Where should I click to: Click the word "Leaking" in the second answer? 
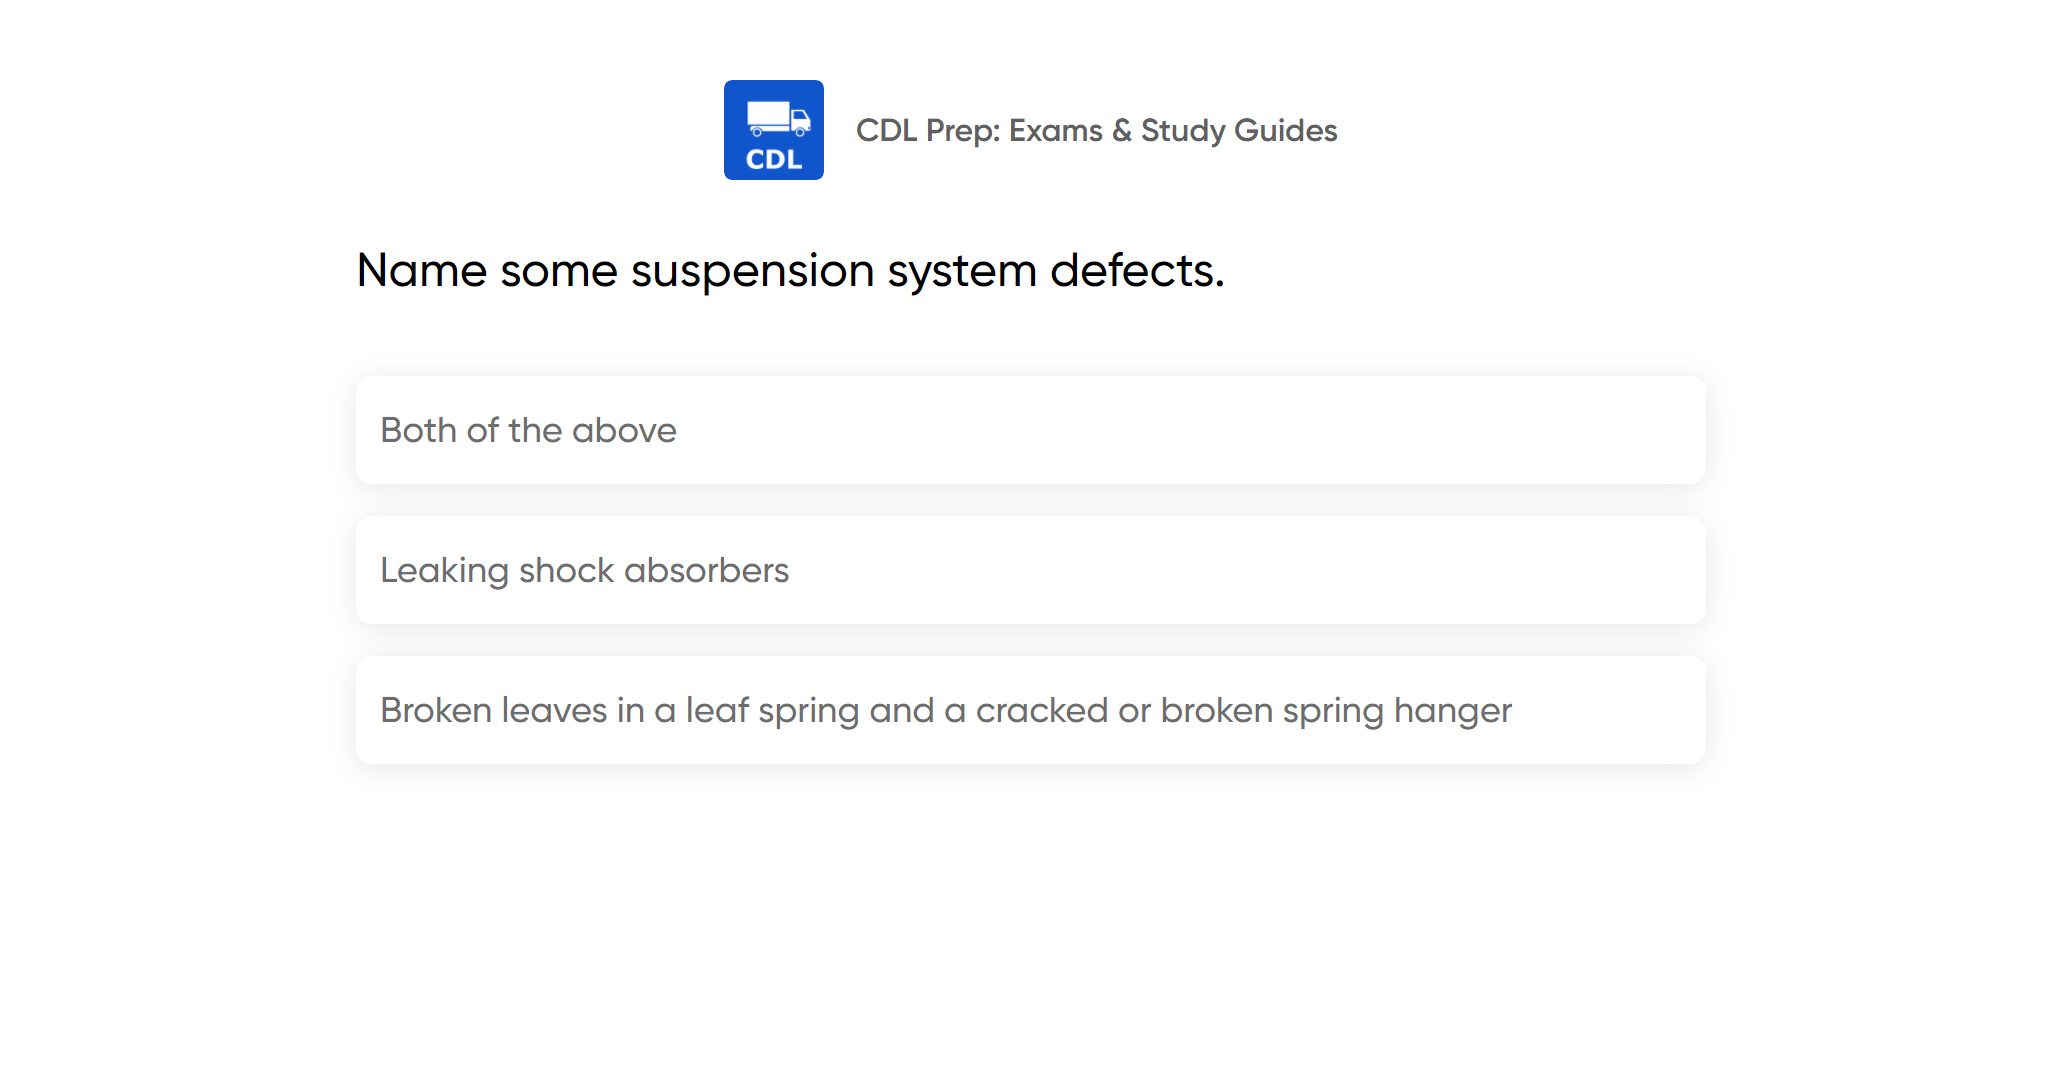tap(444, 571)
